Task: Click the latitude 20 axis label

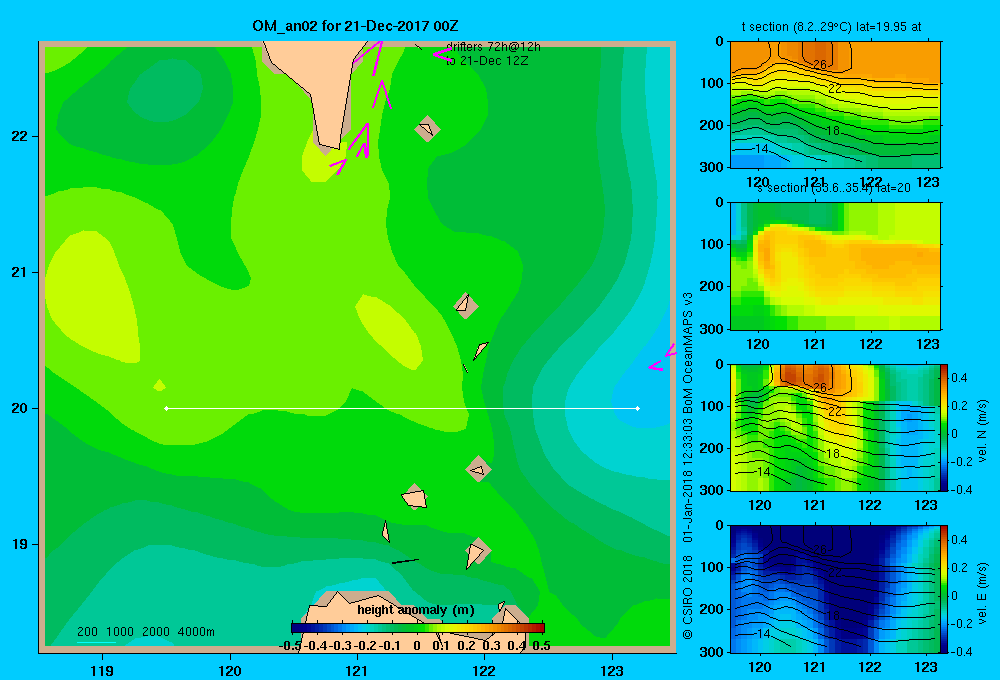Action: [20, 408]
